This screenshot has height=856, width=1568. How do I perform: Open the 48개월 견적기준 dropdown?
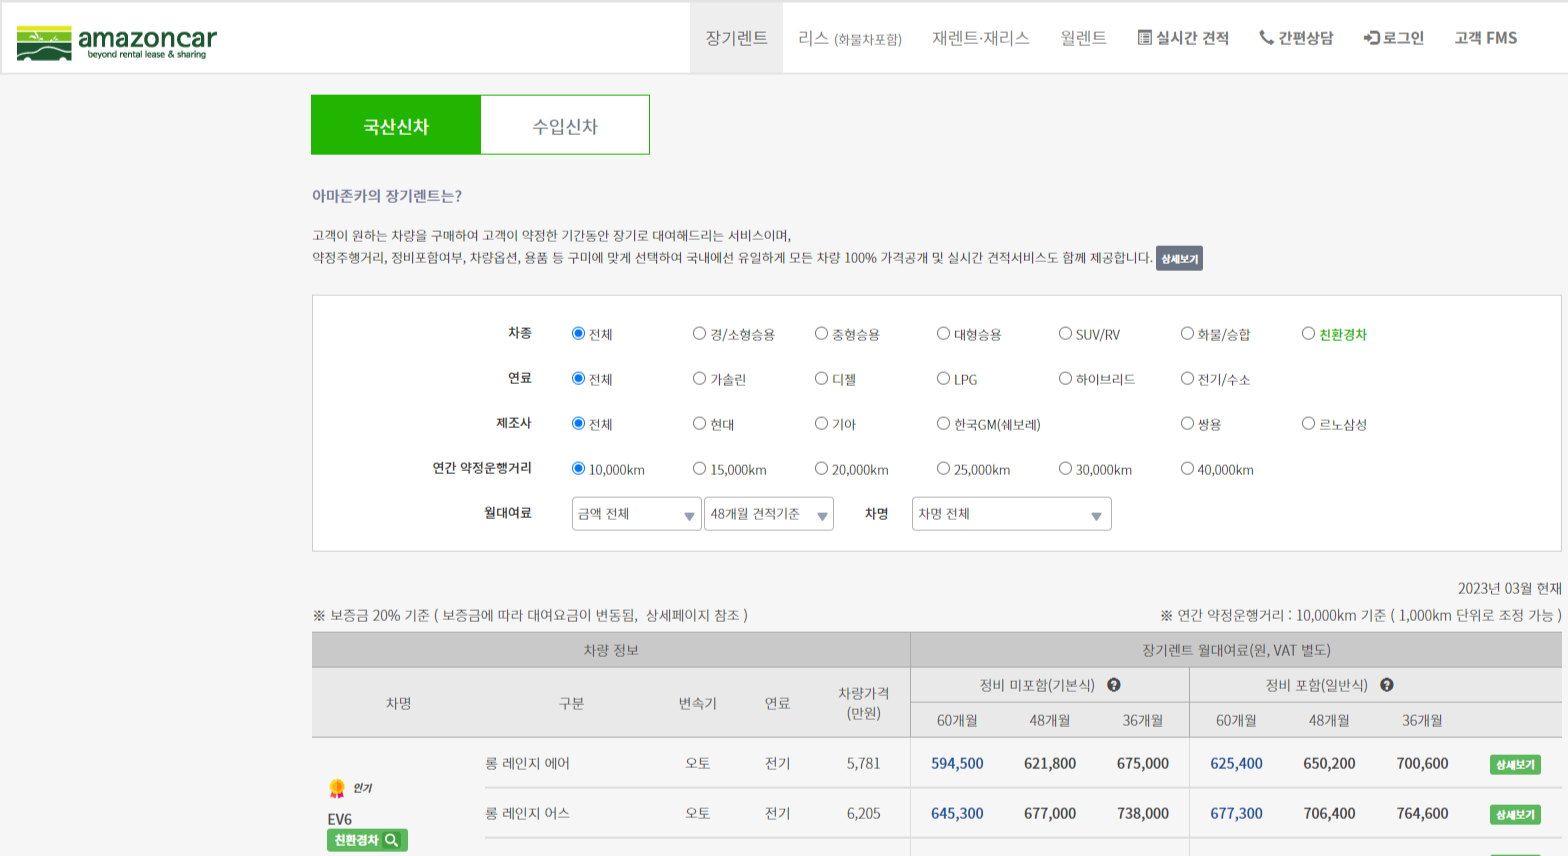[x=768, y=514]
